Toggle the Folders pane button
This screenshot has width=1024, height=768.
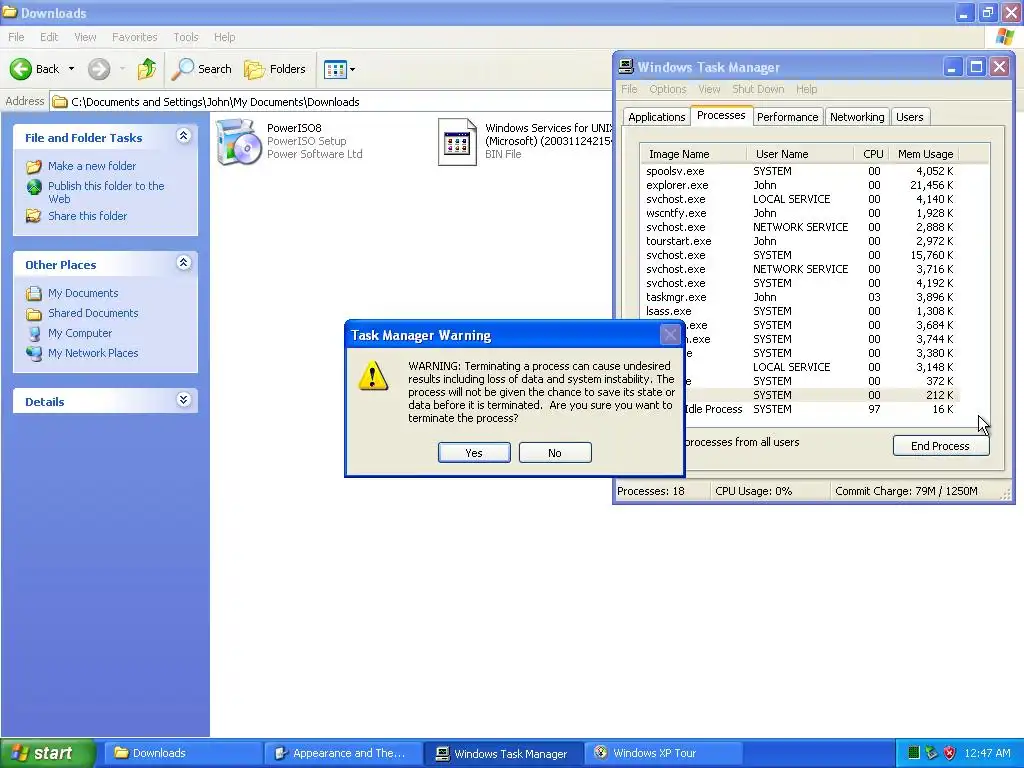point(274,69)
